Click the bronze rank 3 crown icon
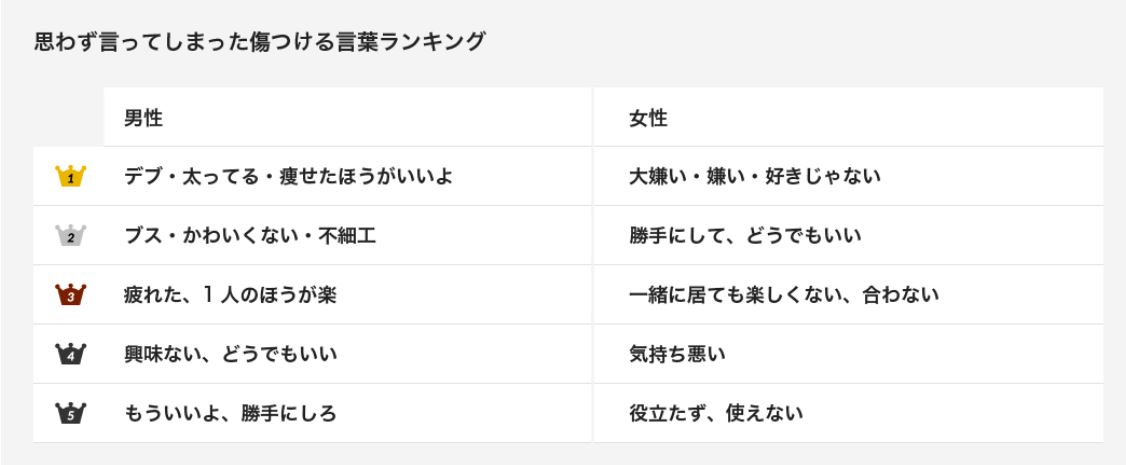Screen dimensions: 1126x465 tap(69, 295)
